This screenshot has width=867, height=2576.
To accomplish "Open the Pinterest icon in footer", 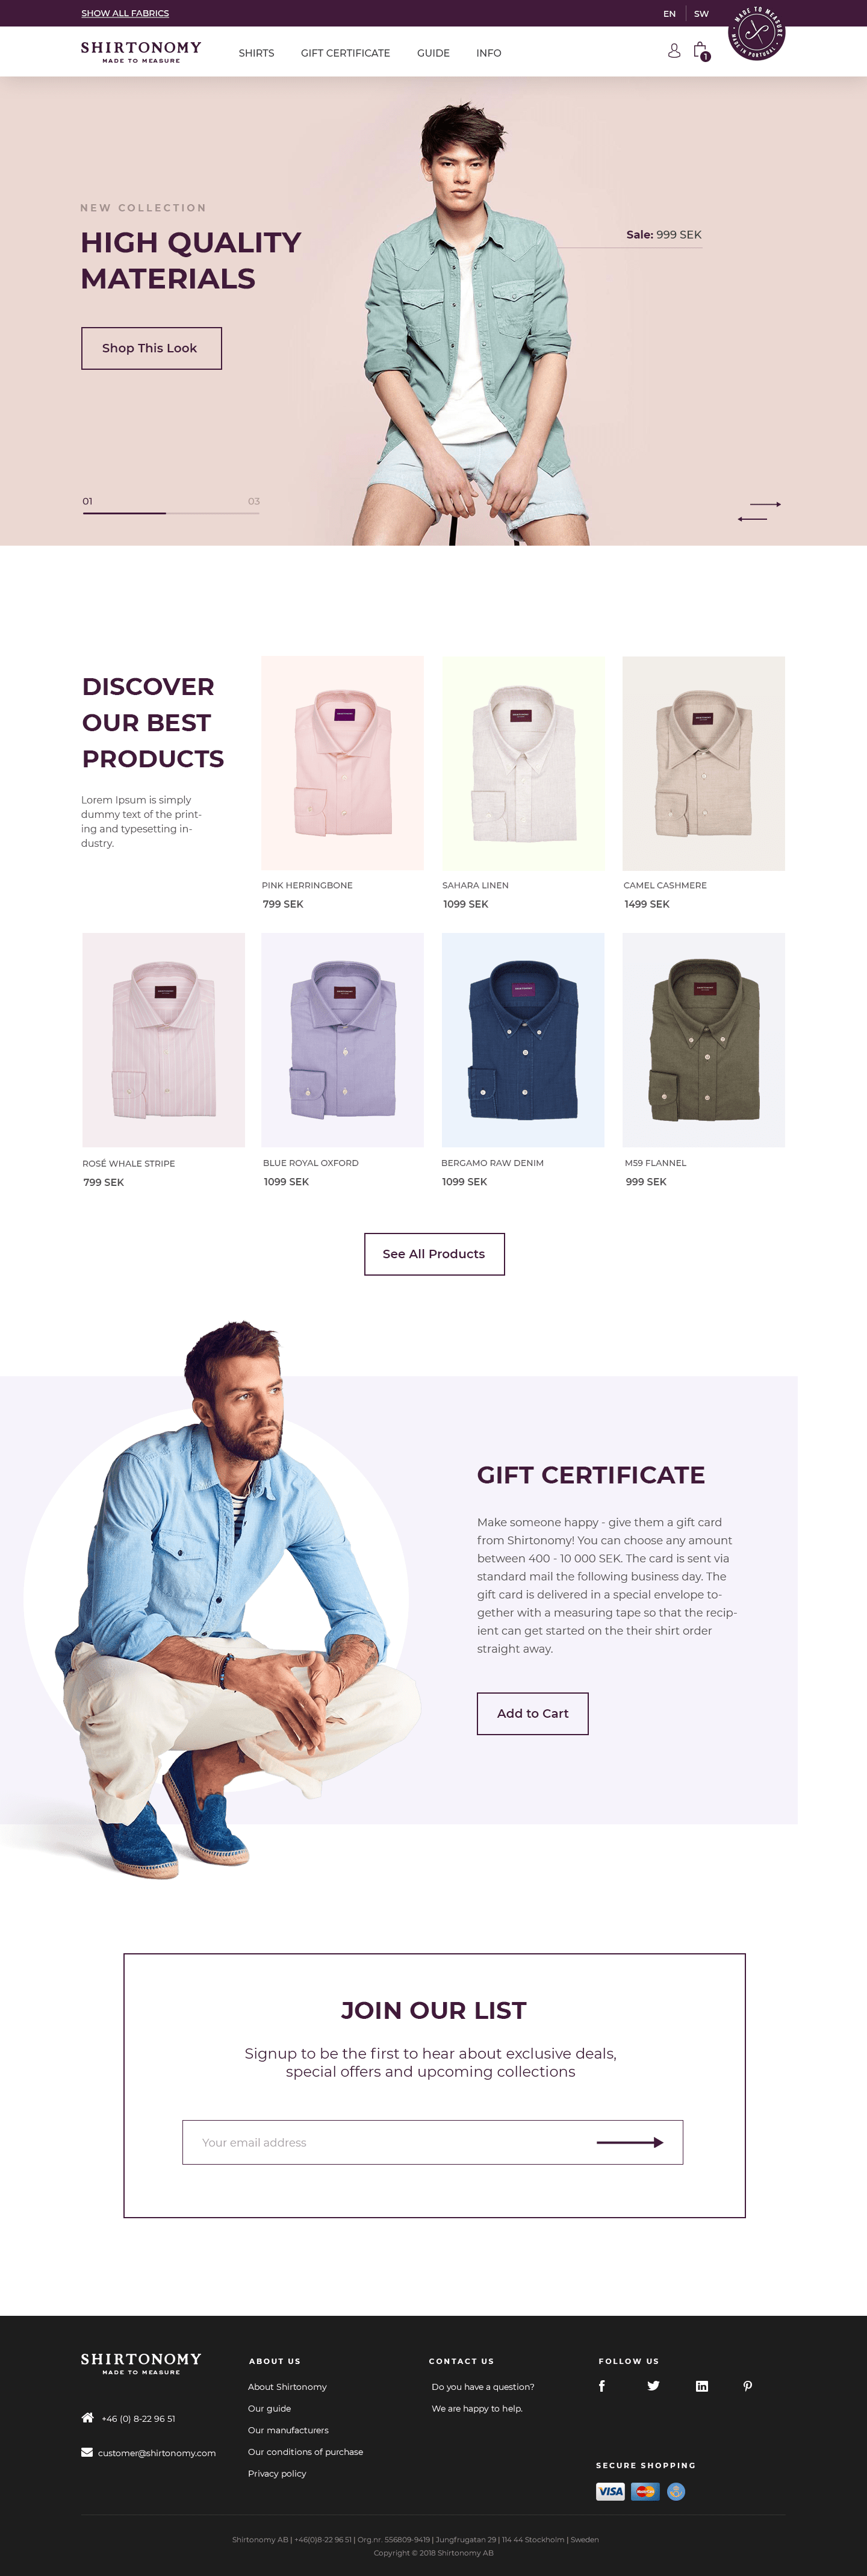I will pyautogui.click(x=747, y=2386).
